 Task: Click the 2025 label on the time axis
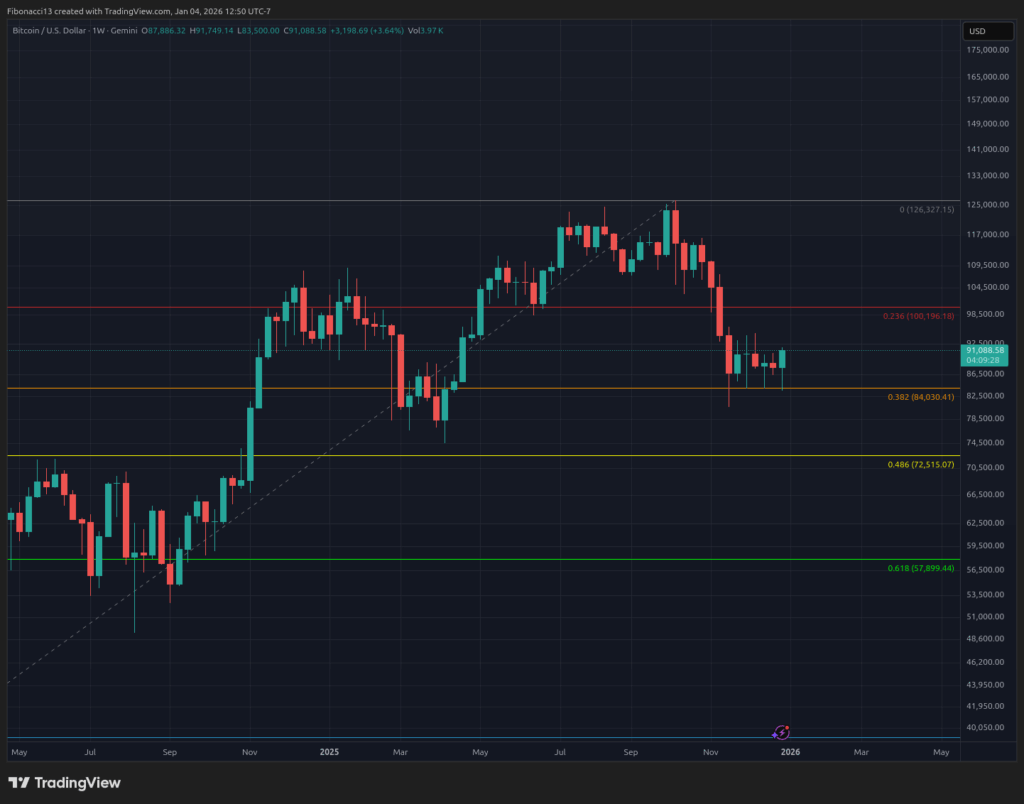tap(328, 751)
